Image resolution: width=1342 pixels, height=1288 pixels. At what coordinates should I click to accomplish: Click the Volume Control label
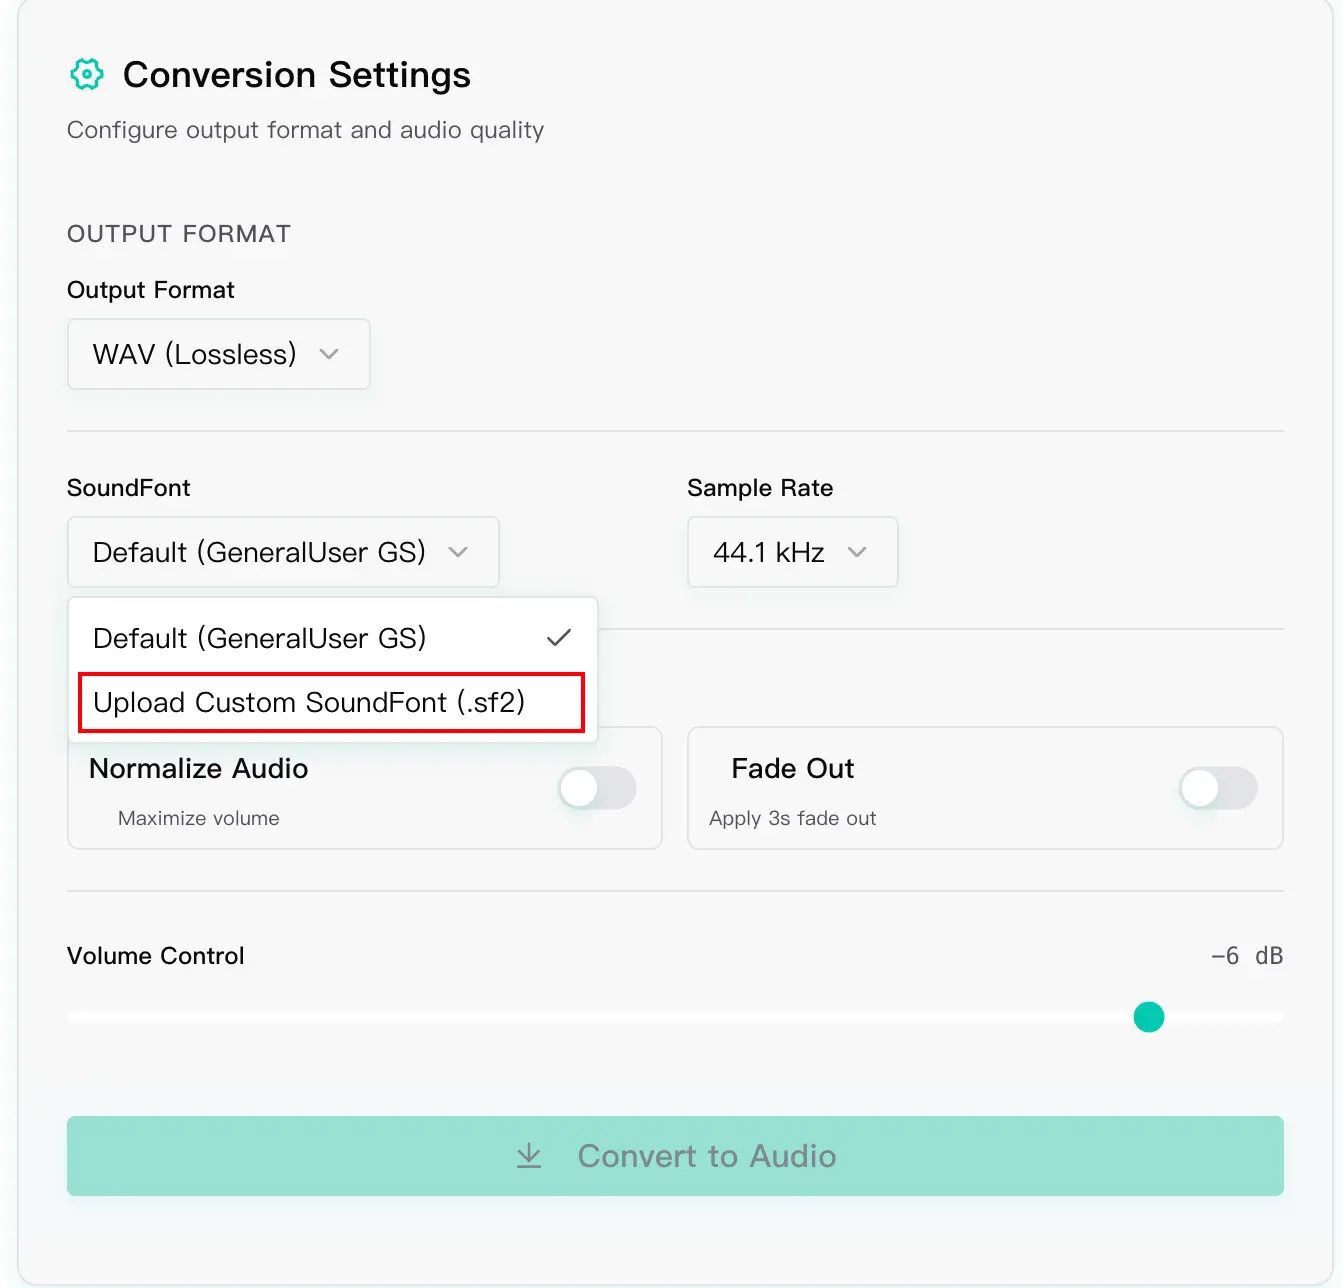point(156,956)
